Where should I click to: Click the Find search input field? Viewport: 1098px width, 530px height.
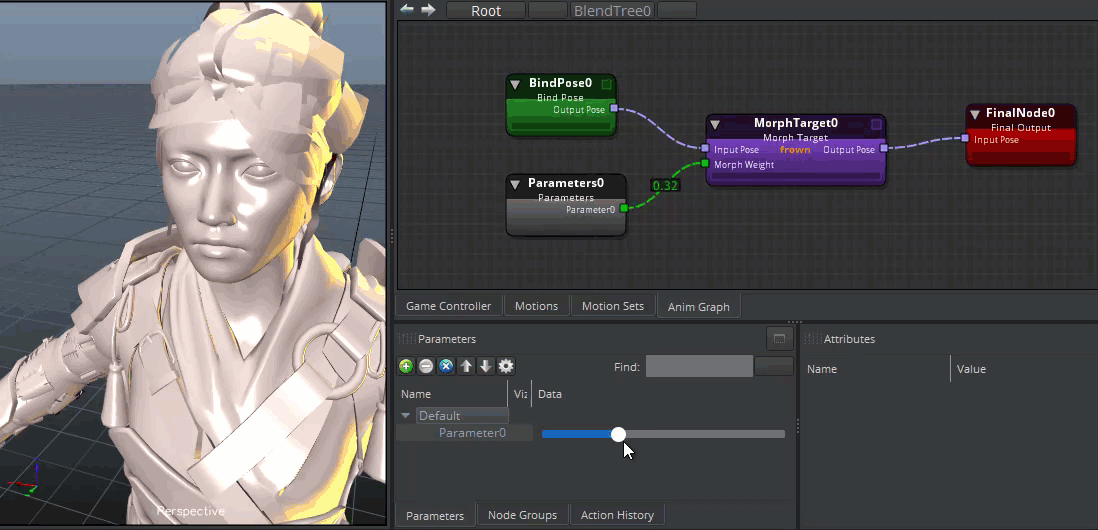point(699,367)
